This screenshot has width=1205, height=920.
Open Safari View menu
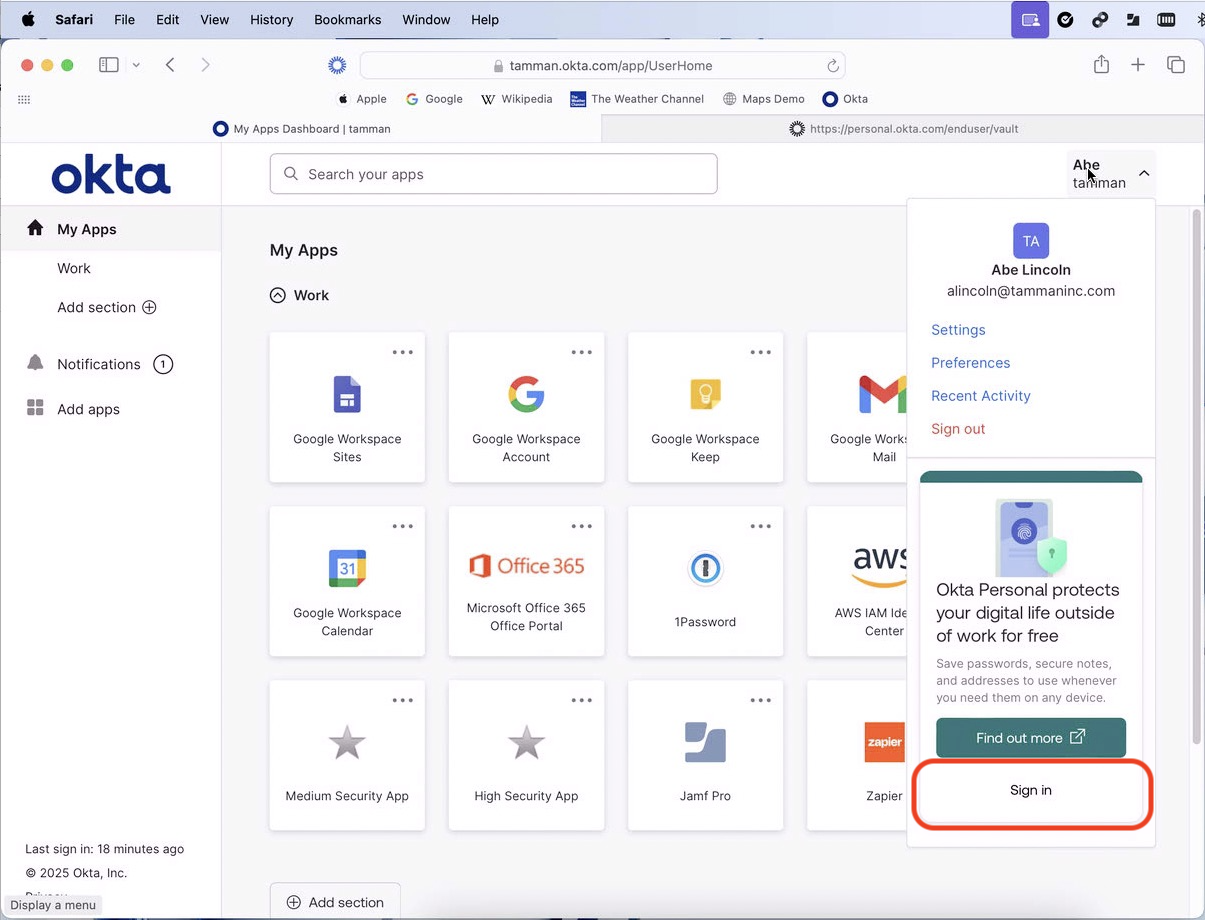point(214,19)
